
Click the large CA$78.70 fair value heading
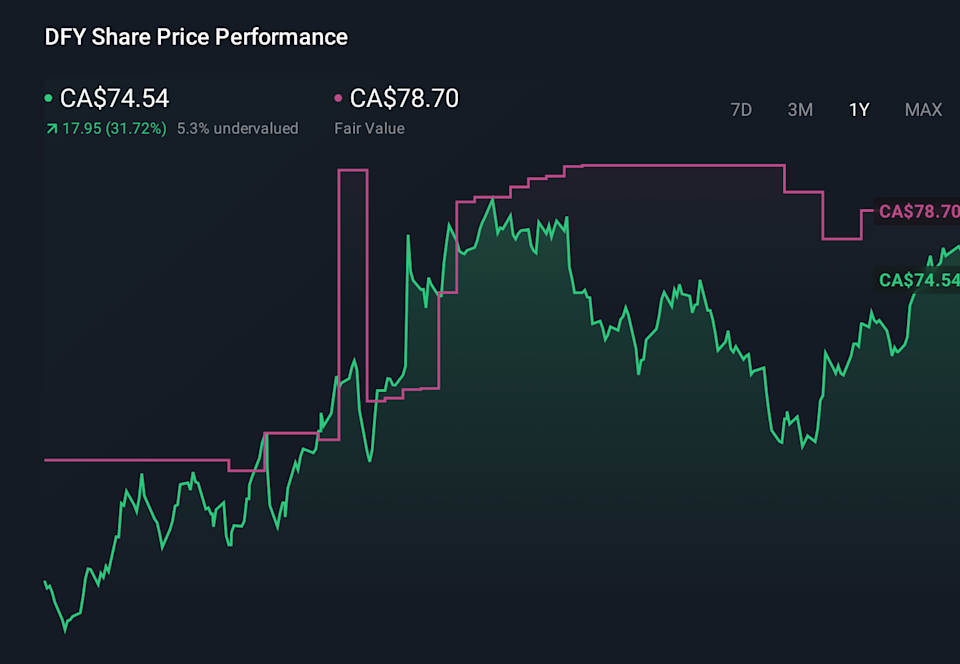(404, 98)
